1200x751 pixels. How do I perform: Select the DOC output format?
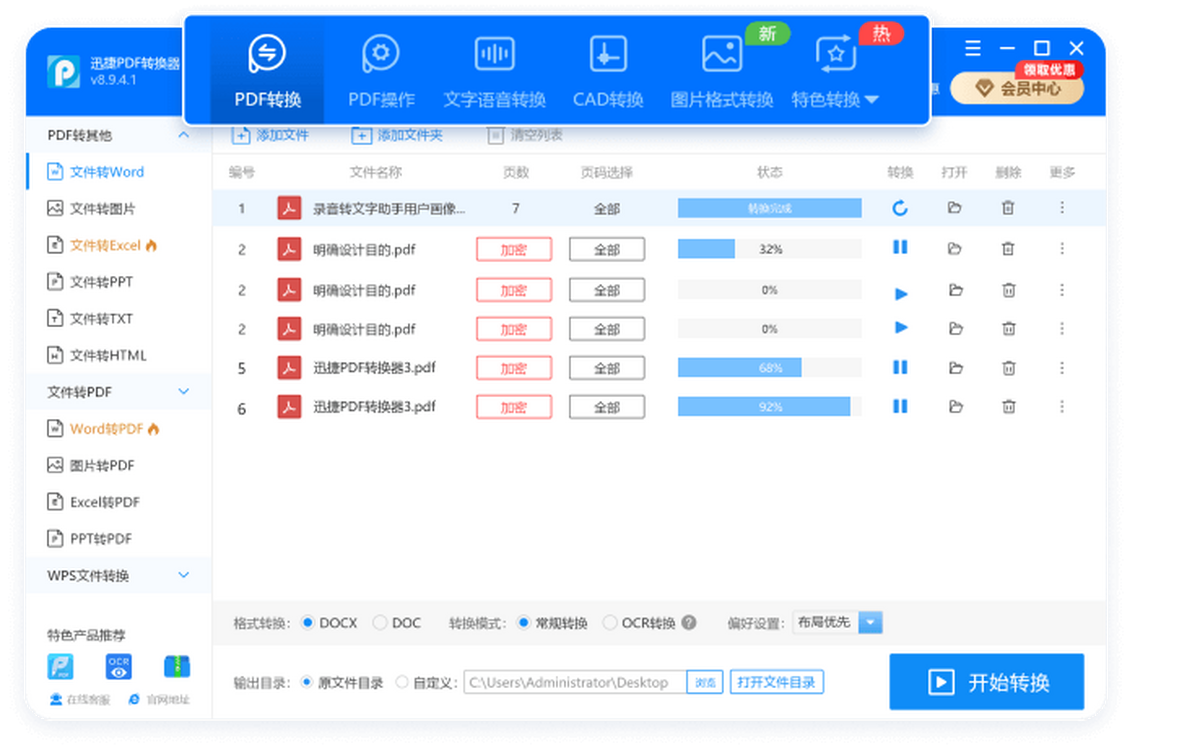point(379,622)
